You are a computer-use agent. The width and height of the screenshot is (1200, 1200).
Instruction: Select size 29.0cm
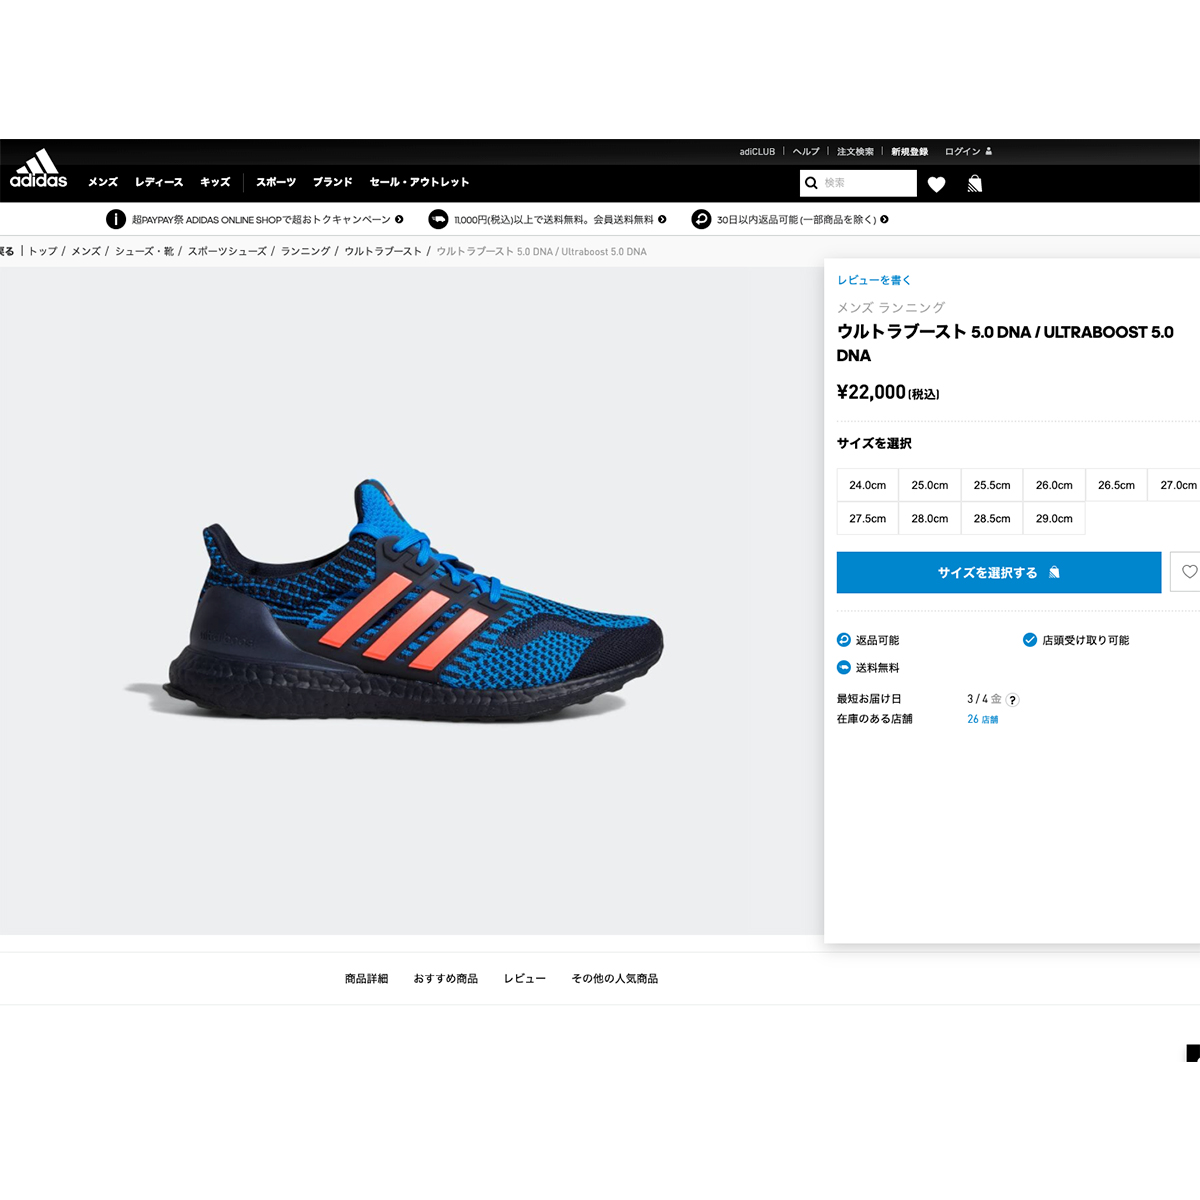pyautogui.click(x=1054, y=519)
